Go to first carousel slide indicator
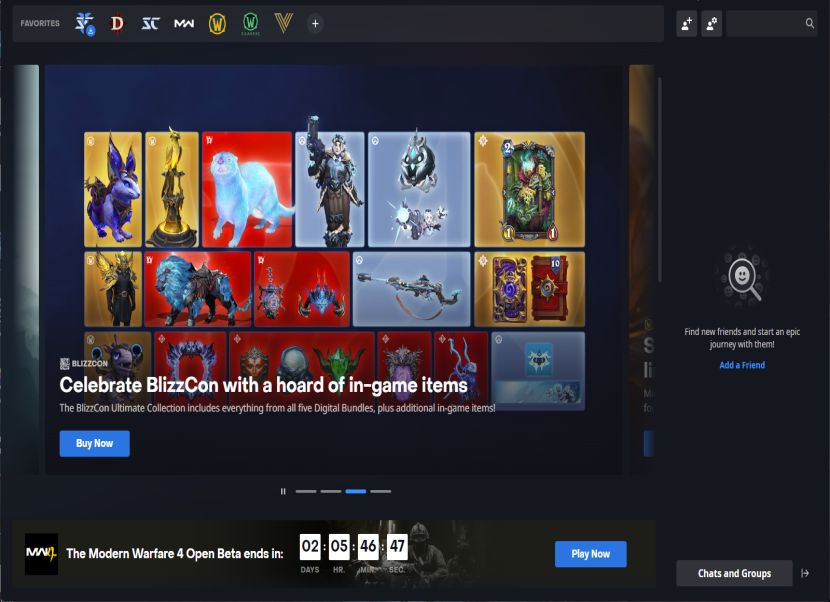Image resolution: width=830 pixels, height=602 pixels. pos(306,491)
